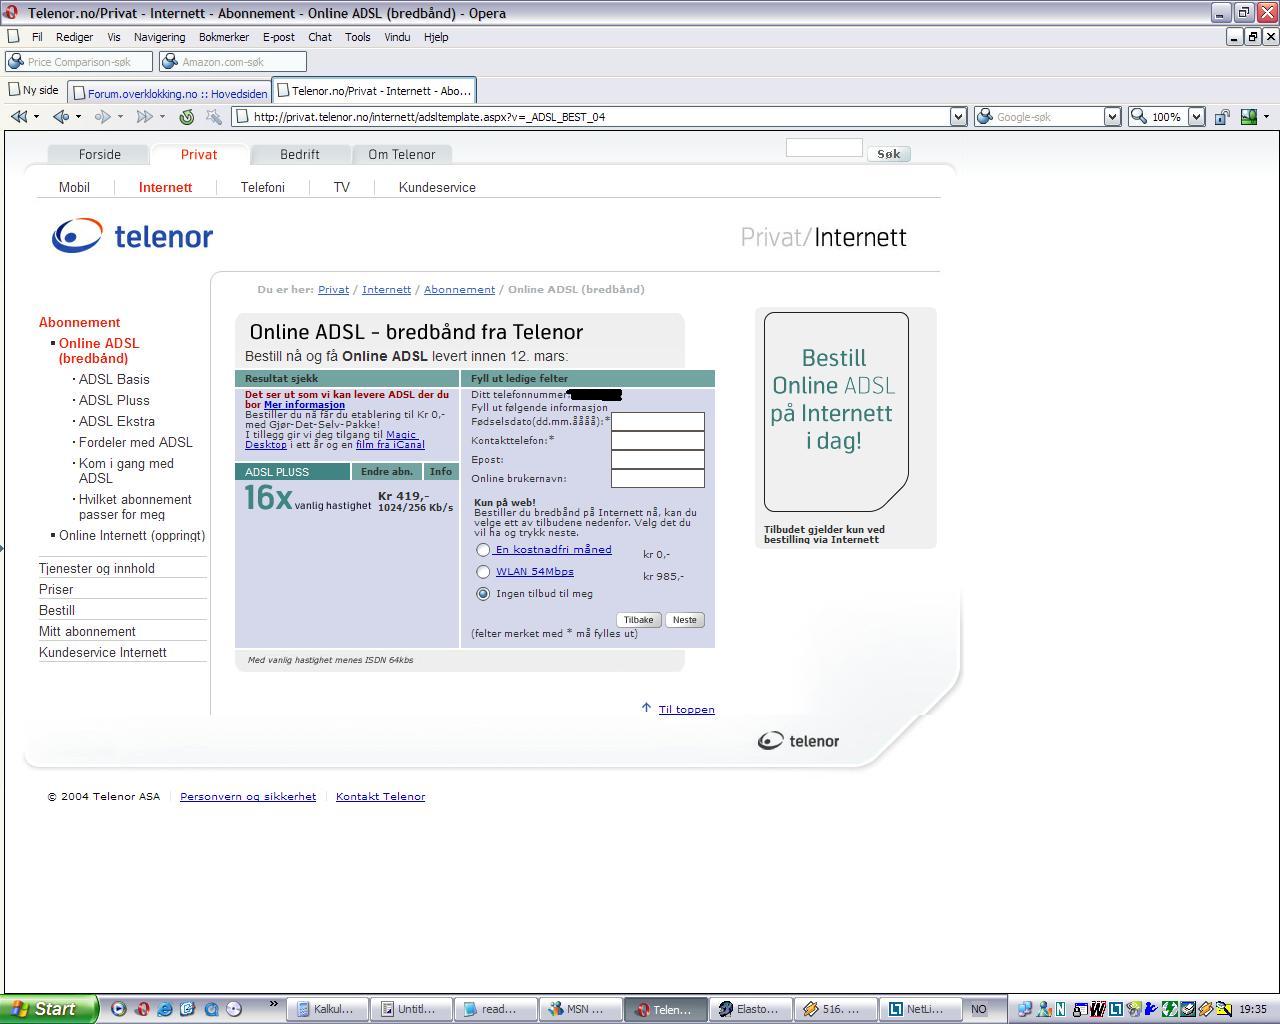The height and width of the screenshot is (1024, 1280).
Task: Open the film fra iCanal link
Action: pos(390,445)
